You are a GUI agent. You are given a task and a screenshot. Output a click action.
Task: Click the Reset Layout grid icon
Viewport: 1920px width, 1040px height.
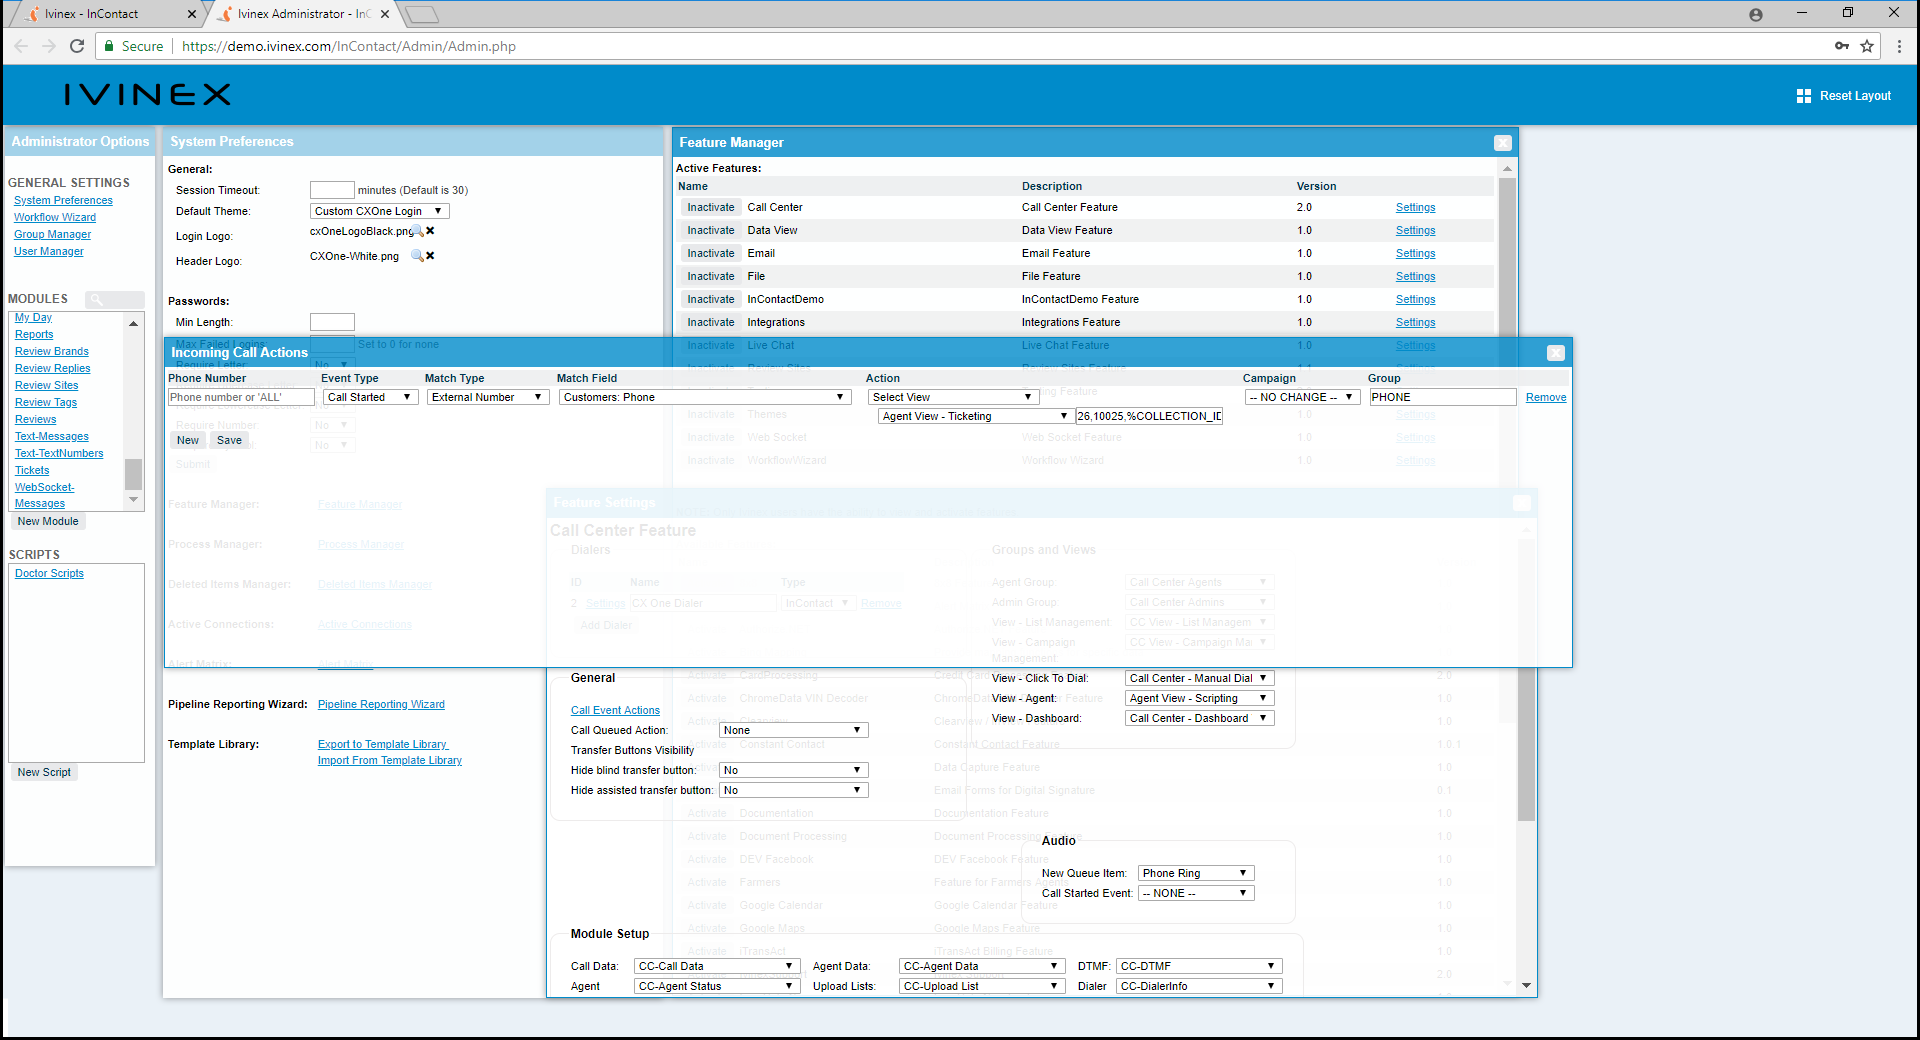1804,96
